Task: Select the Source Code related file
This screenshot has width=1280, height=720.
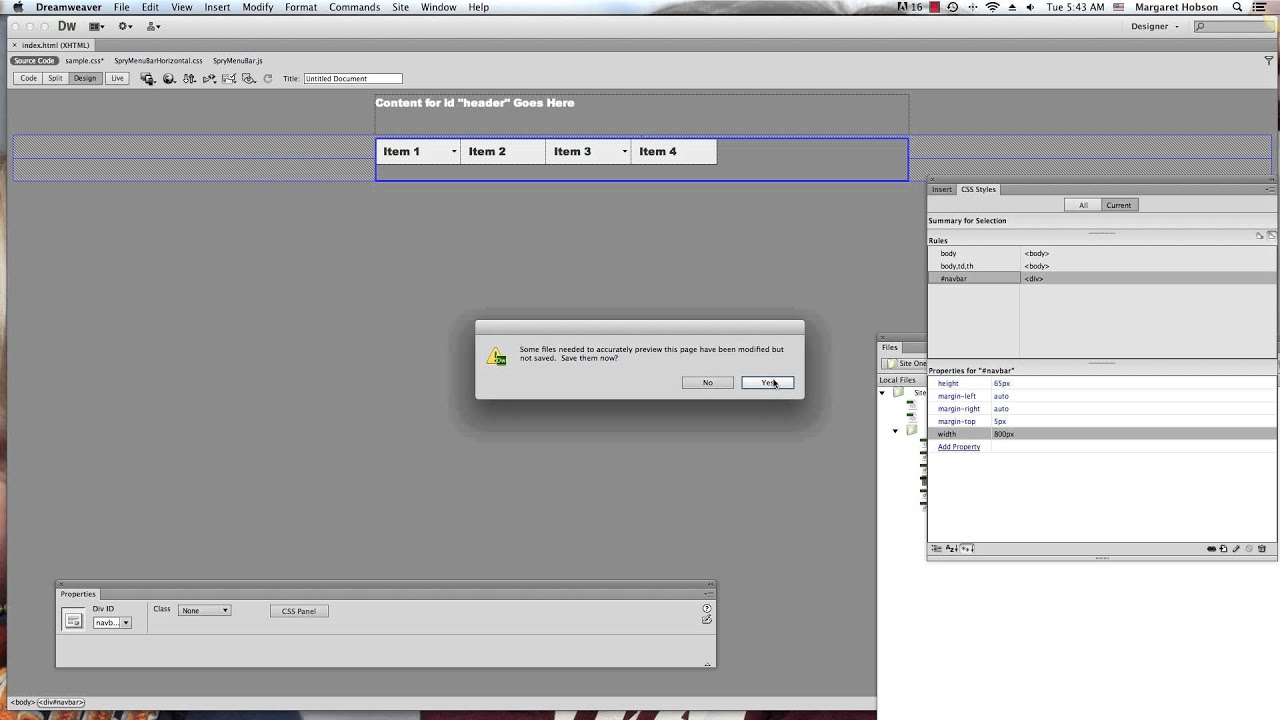Action: pos(34,61)
